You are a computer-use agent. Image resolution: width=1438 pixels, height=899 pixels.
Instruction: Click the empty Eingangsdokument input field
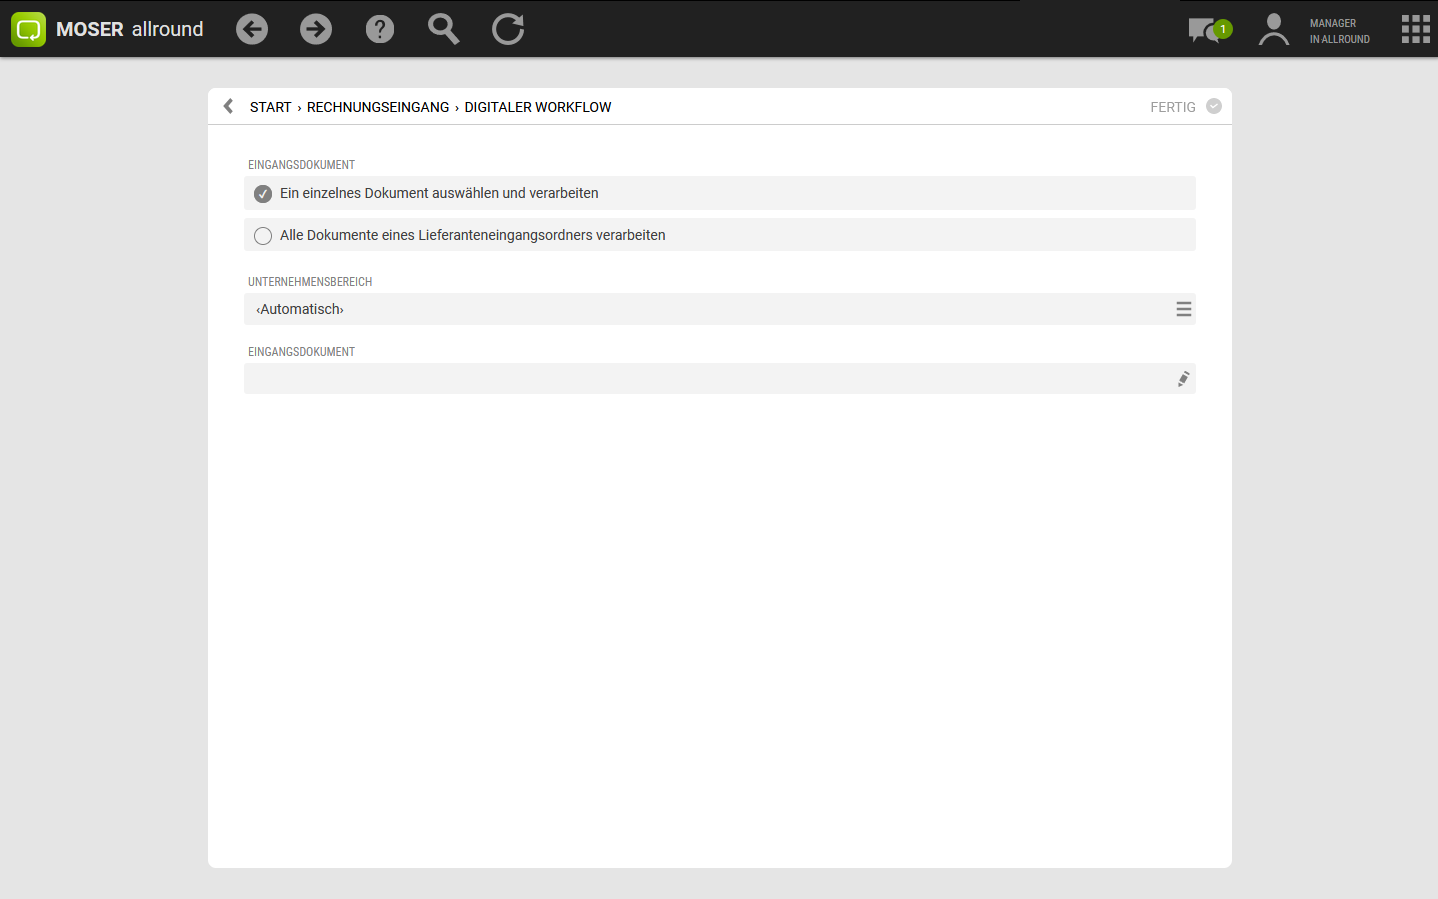[x=720, y=379]
